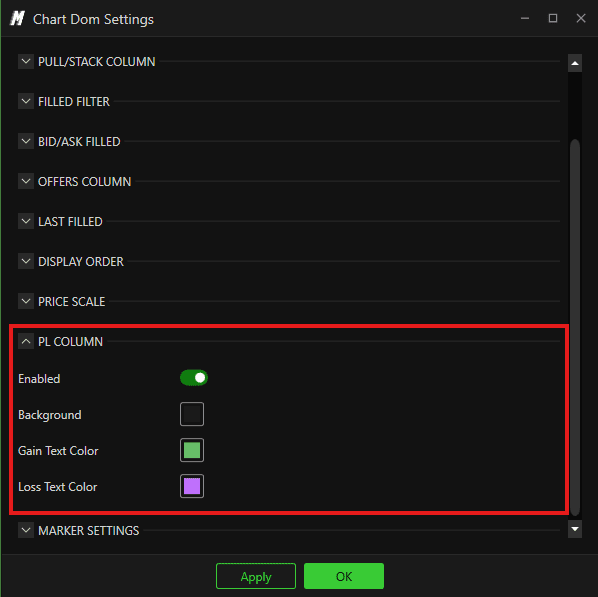Toggle the PL Column Enabled switch
Screen dimensions: 598x597
194,378
